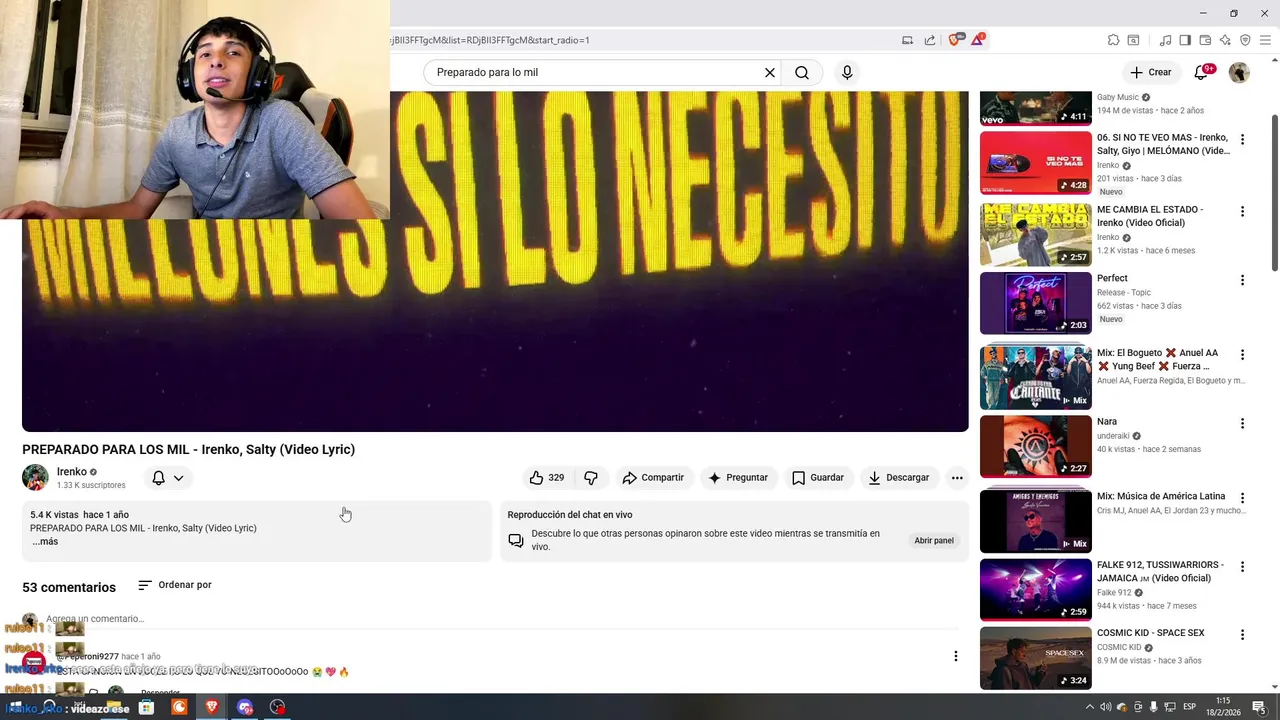This screenshot has height=720, width=1280.
Task: Open the 'SI NO TE VEO MAS' video thumbnail
Action: [1035, 163]
